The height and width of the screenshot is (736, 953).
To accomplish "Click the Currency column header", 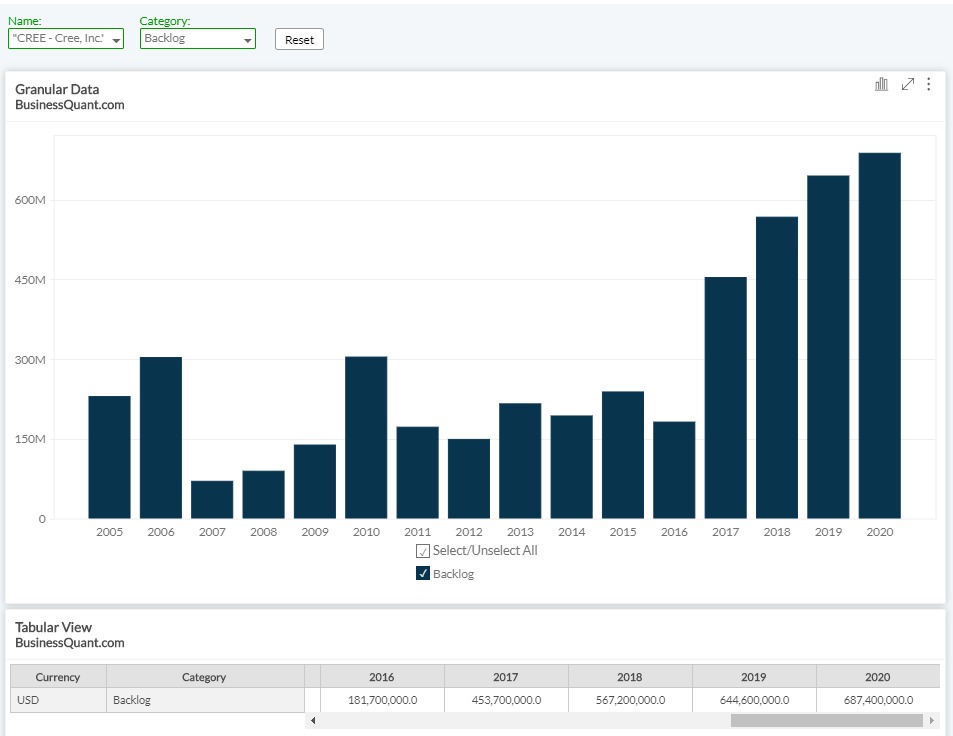I will pos(58,676).
